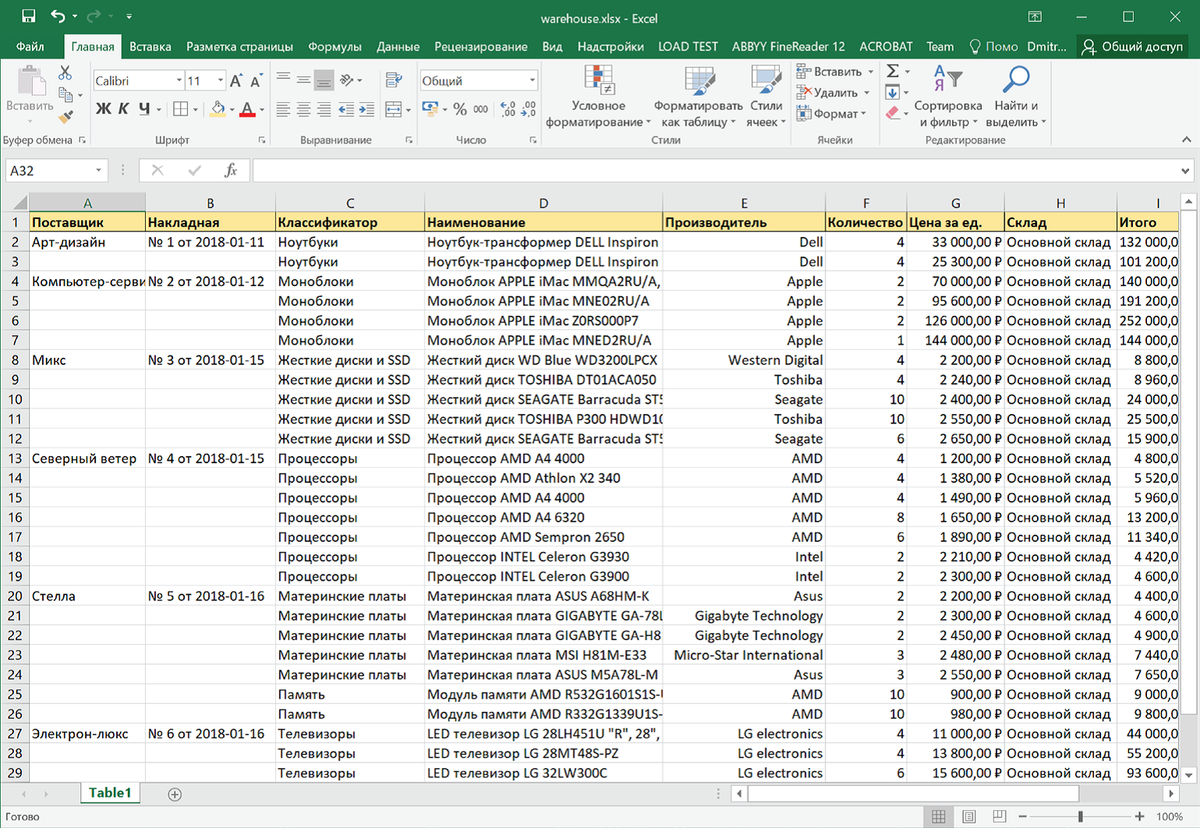
Task: Set vertical align bottom (highlighted)
Action: coord(323,81)
